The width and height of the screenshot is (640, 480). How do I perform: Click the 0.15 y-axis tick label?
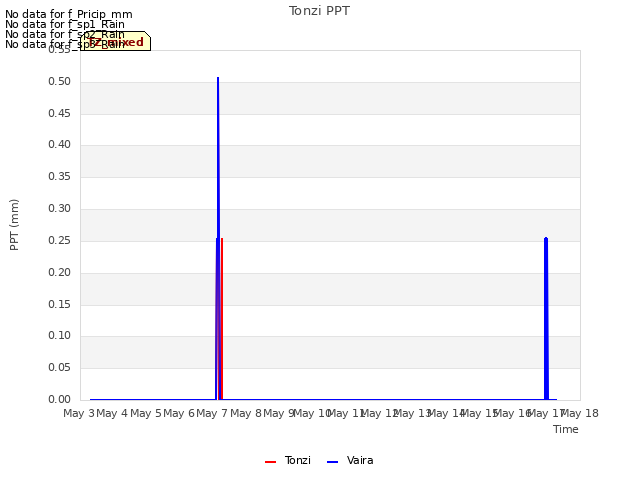click(x=60, y=304)
